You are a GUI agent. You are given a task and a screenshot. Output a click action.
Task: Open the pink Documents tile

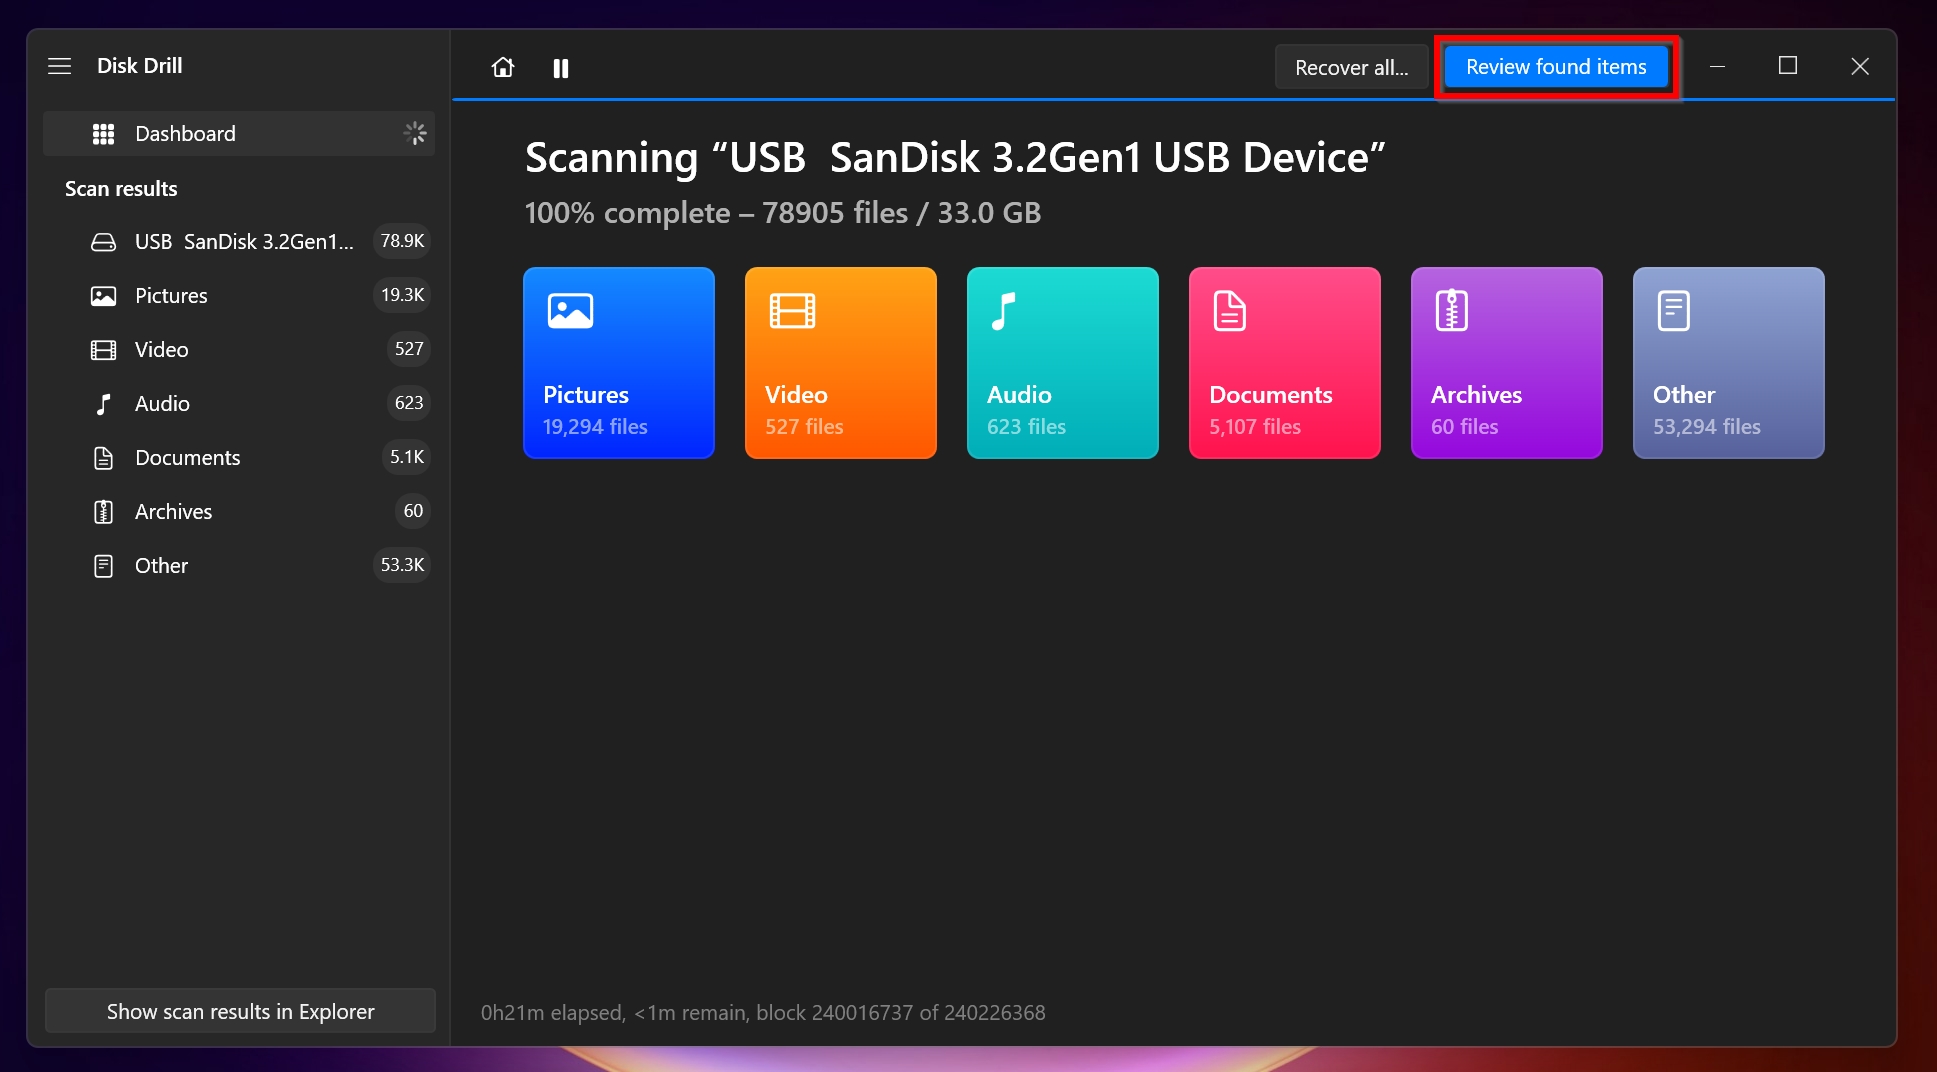coord(1285,363)
